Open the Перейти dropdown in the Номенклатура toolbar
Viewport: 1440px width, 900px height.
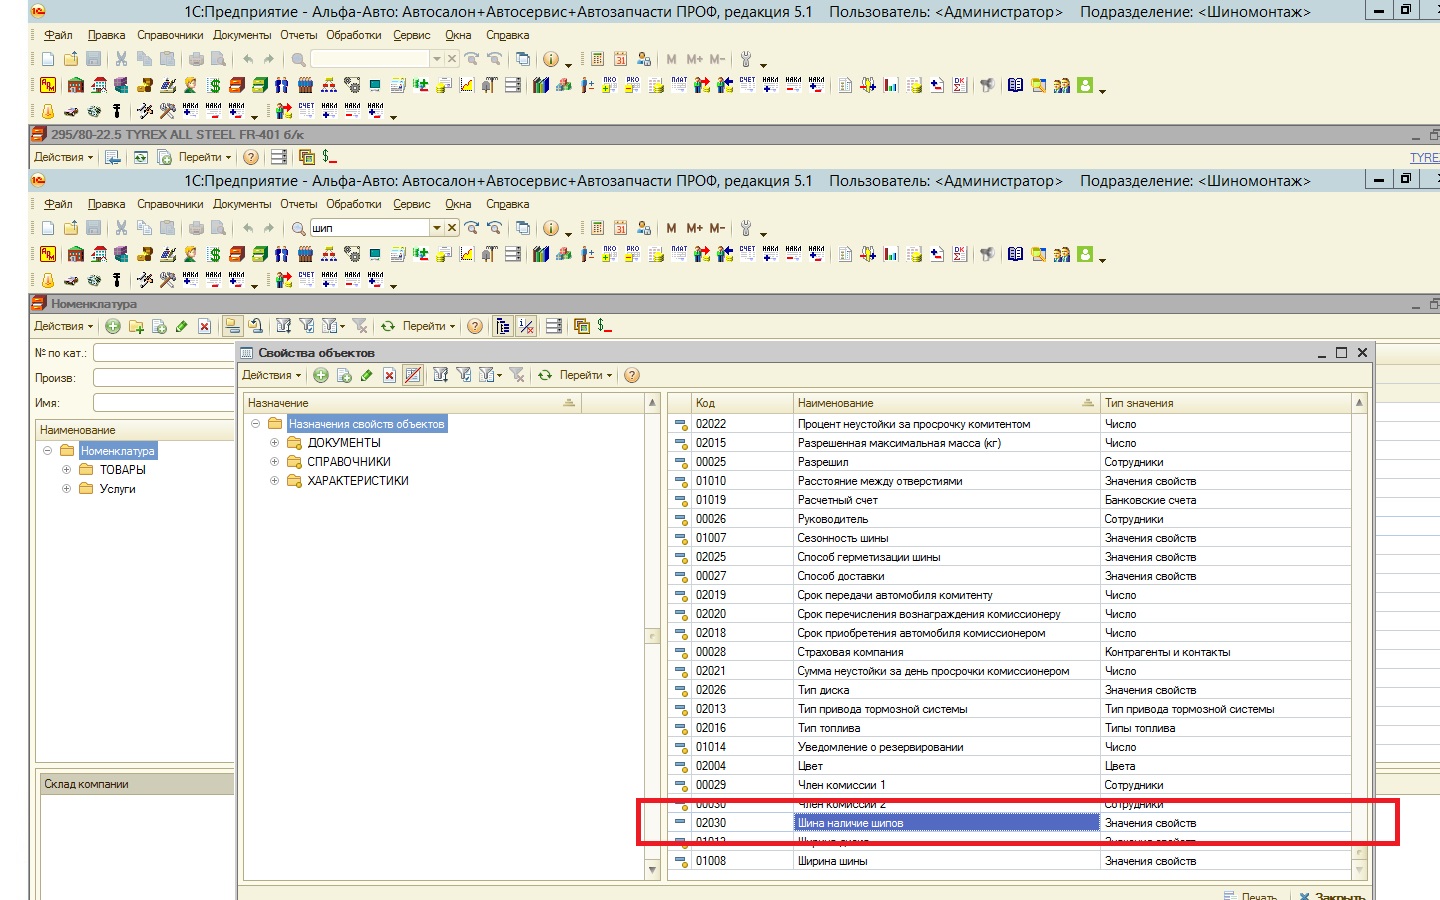pyautogui.click(x=428, y=326)
